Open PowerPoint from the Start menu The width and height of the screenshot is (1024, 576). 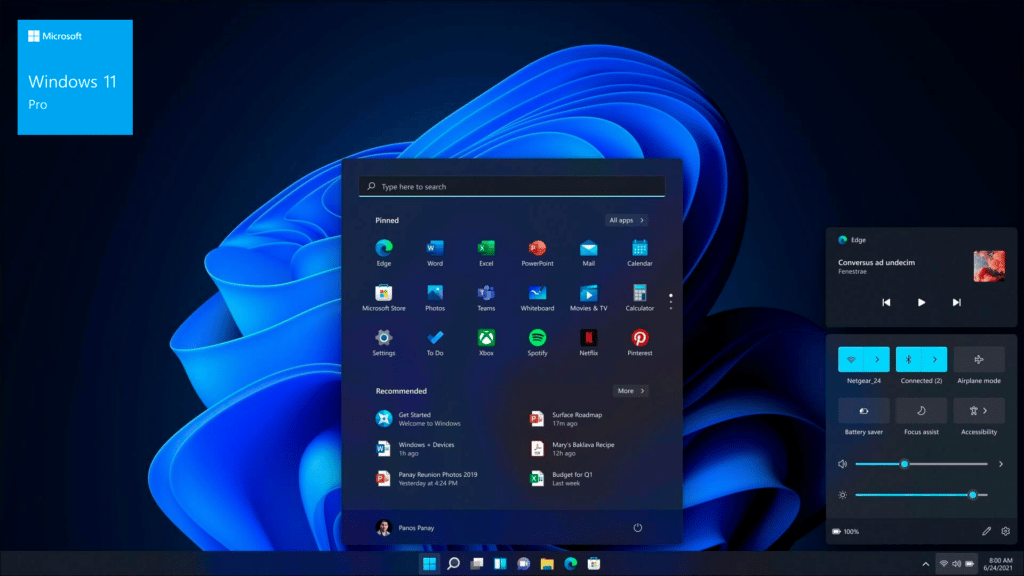[x=537, y=248]
